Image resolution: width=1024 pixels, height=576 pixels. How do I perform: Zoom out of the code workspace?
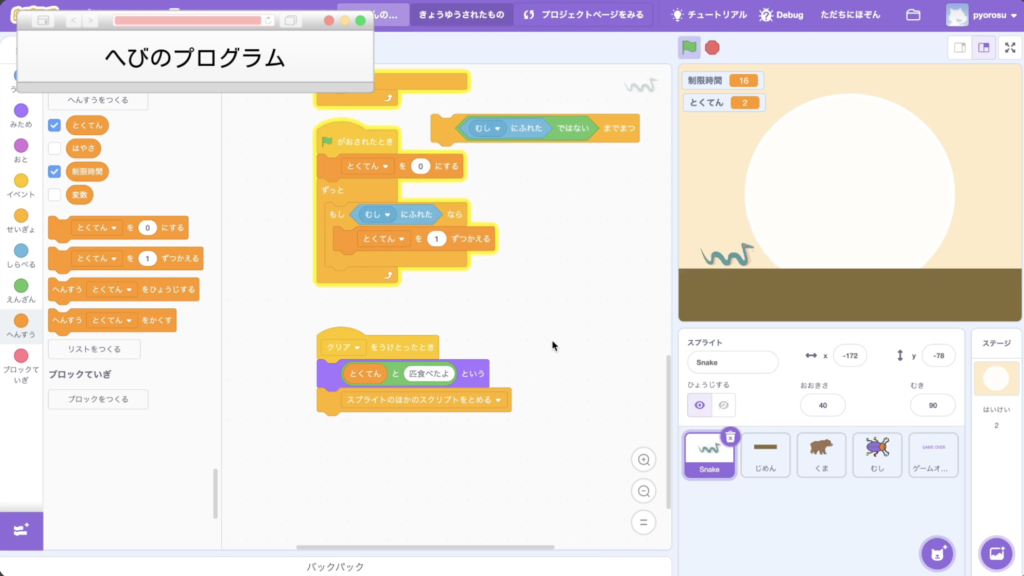(x=644, y=491)
